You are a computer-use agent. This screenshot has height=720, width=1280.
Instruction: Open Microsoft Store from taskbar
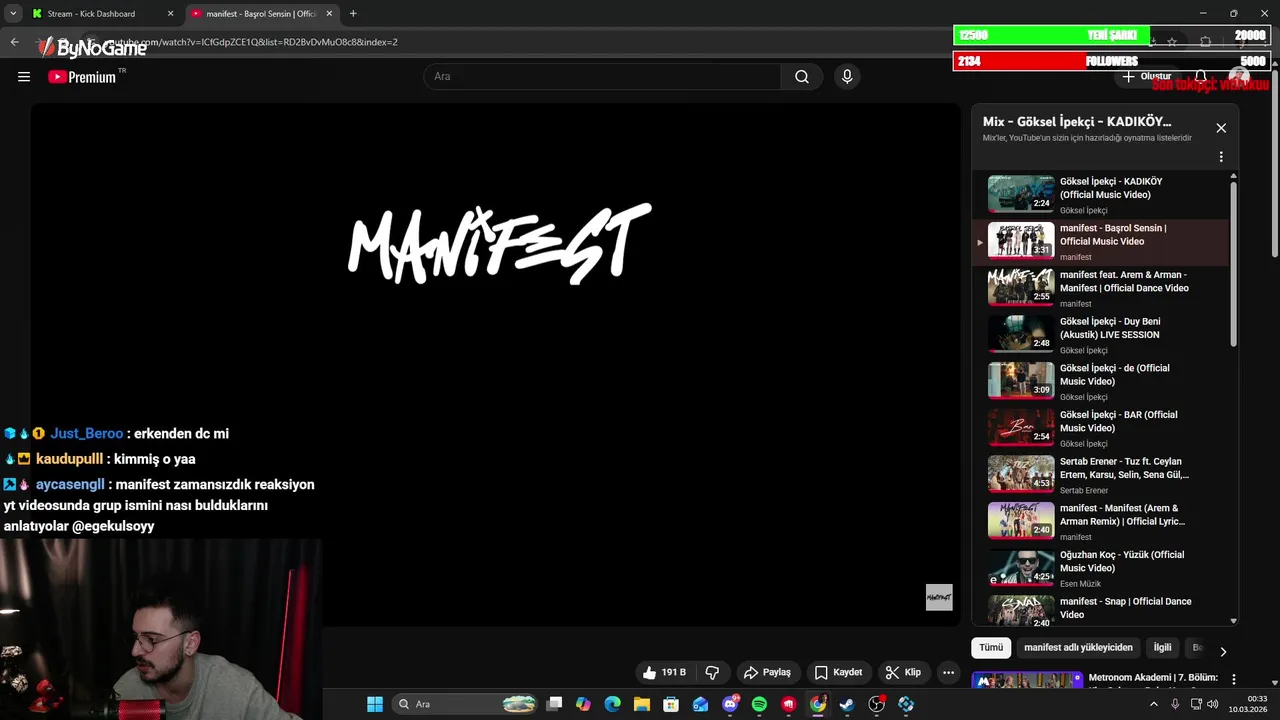pos(672,704)
